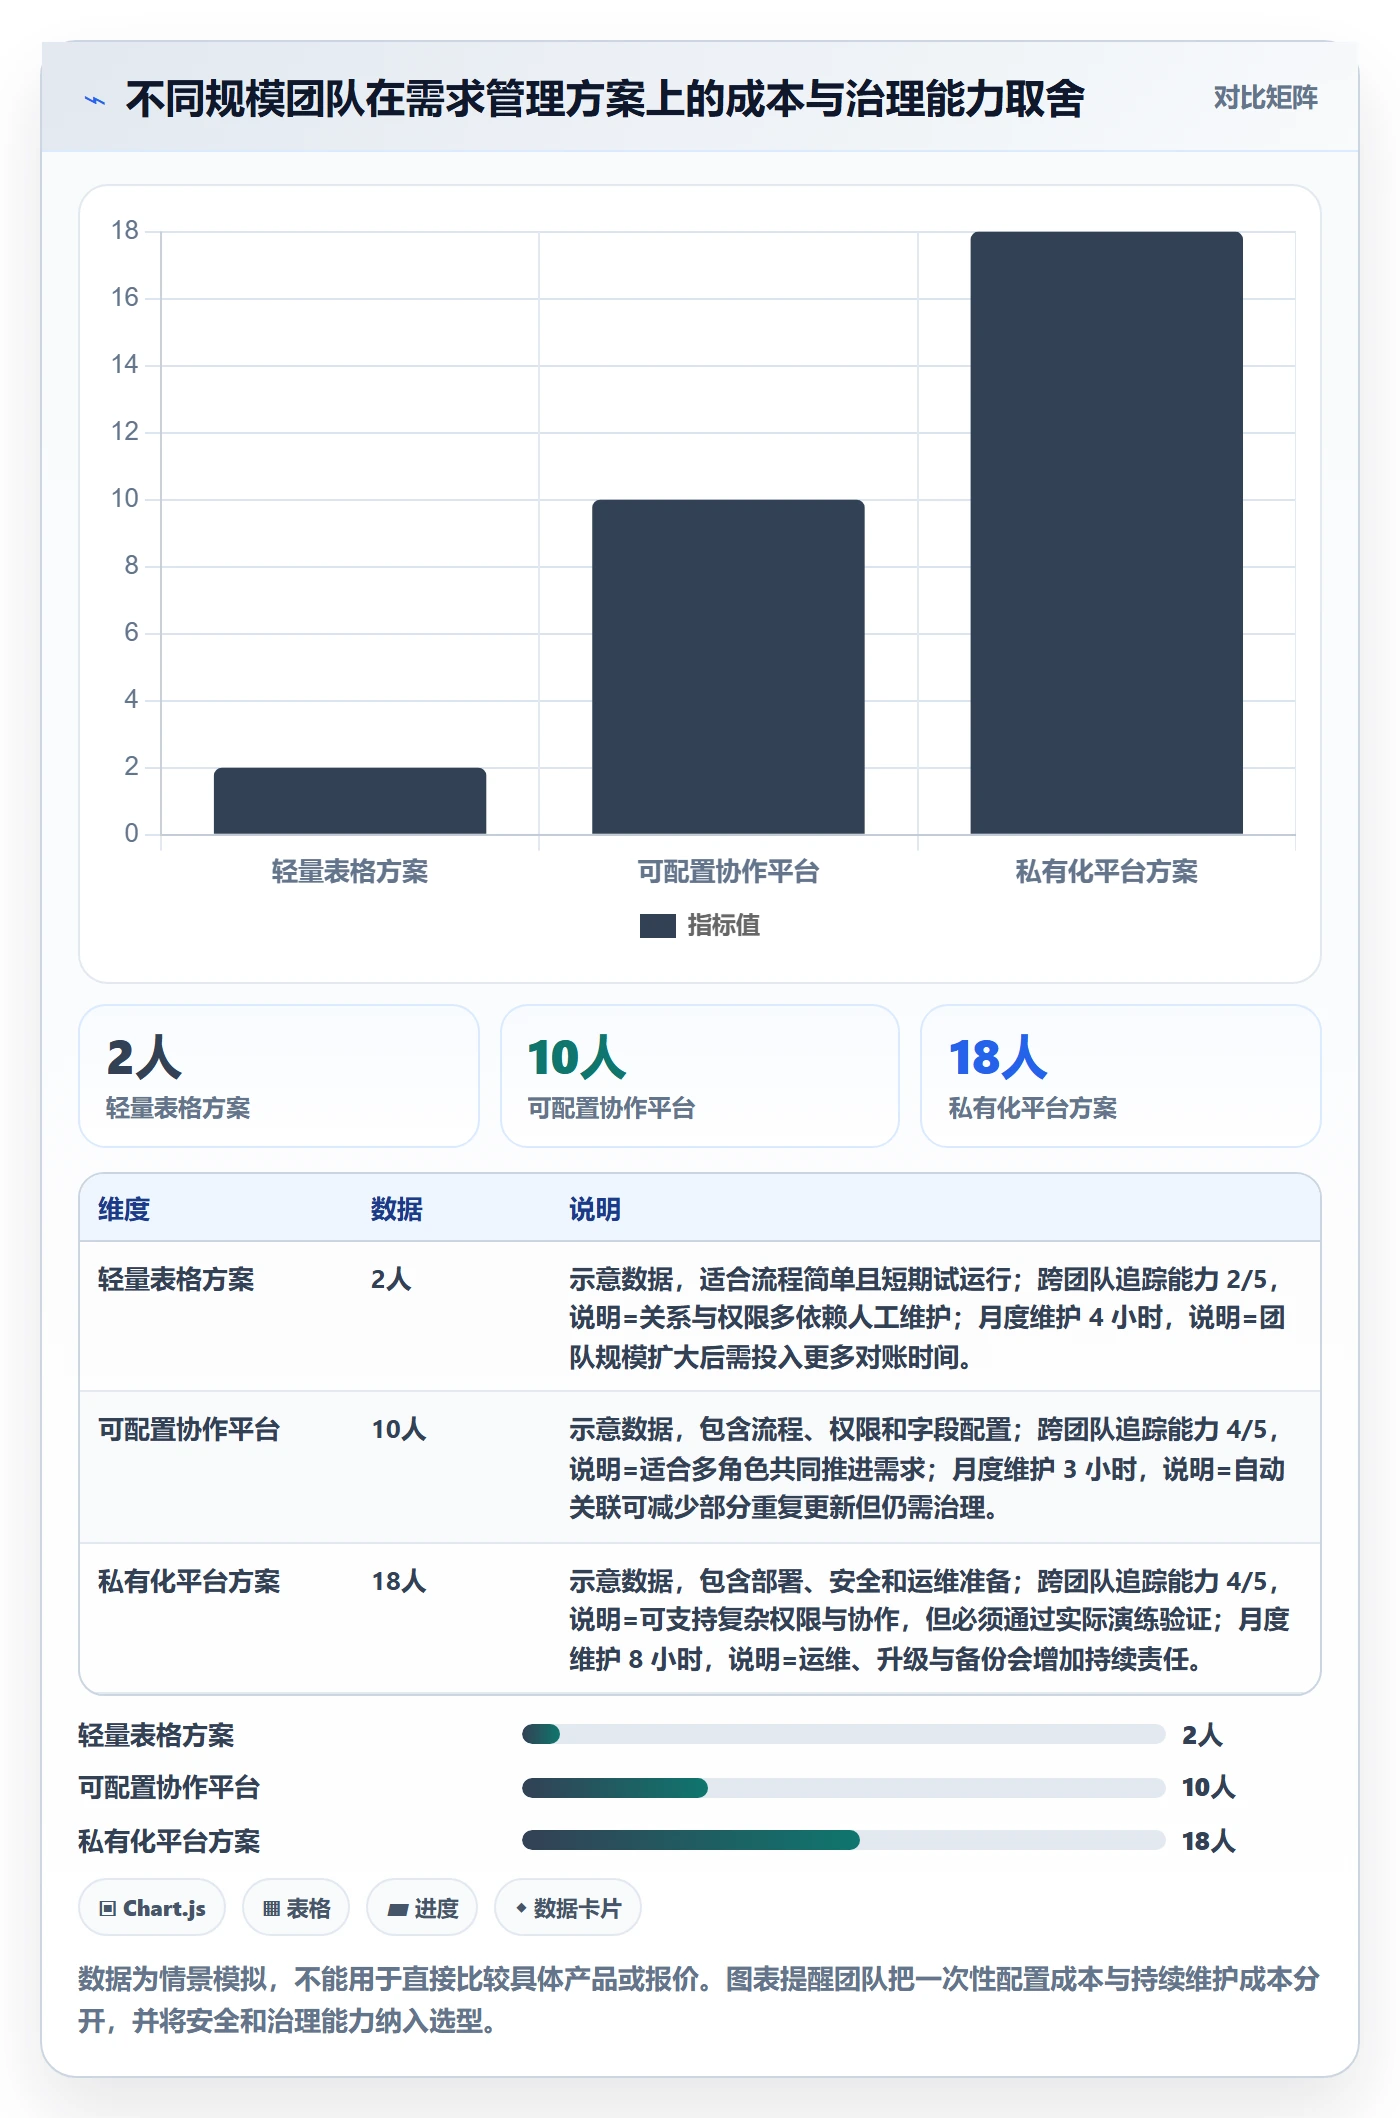Screen dimensions: 1400x2118
Task: Click the 数据卡片 tag diamond icon
Action: tap(521, 1908)
